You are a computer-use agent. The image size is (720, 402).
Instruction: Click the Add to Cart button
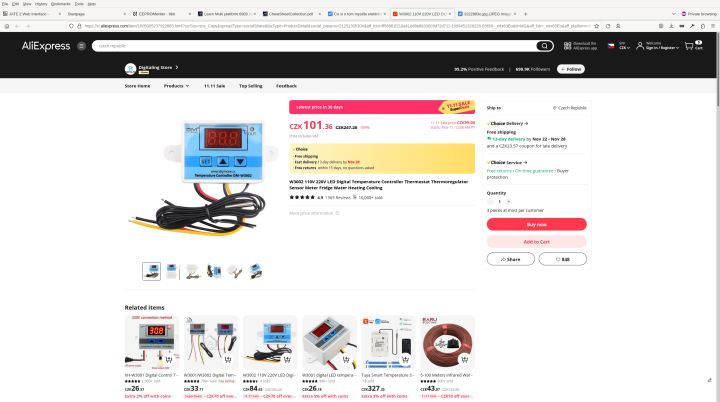click(536, 242)
